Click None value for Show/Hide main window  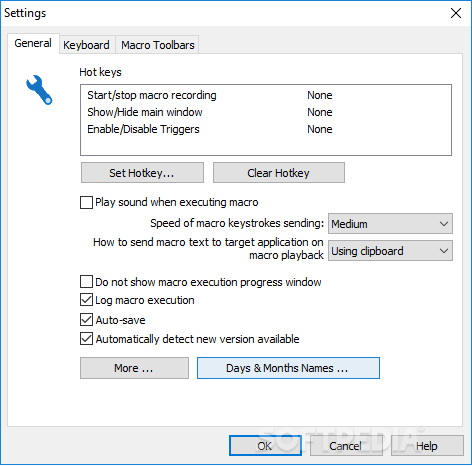(320, 112)
